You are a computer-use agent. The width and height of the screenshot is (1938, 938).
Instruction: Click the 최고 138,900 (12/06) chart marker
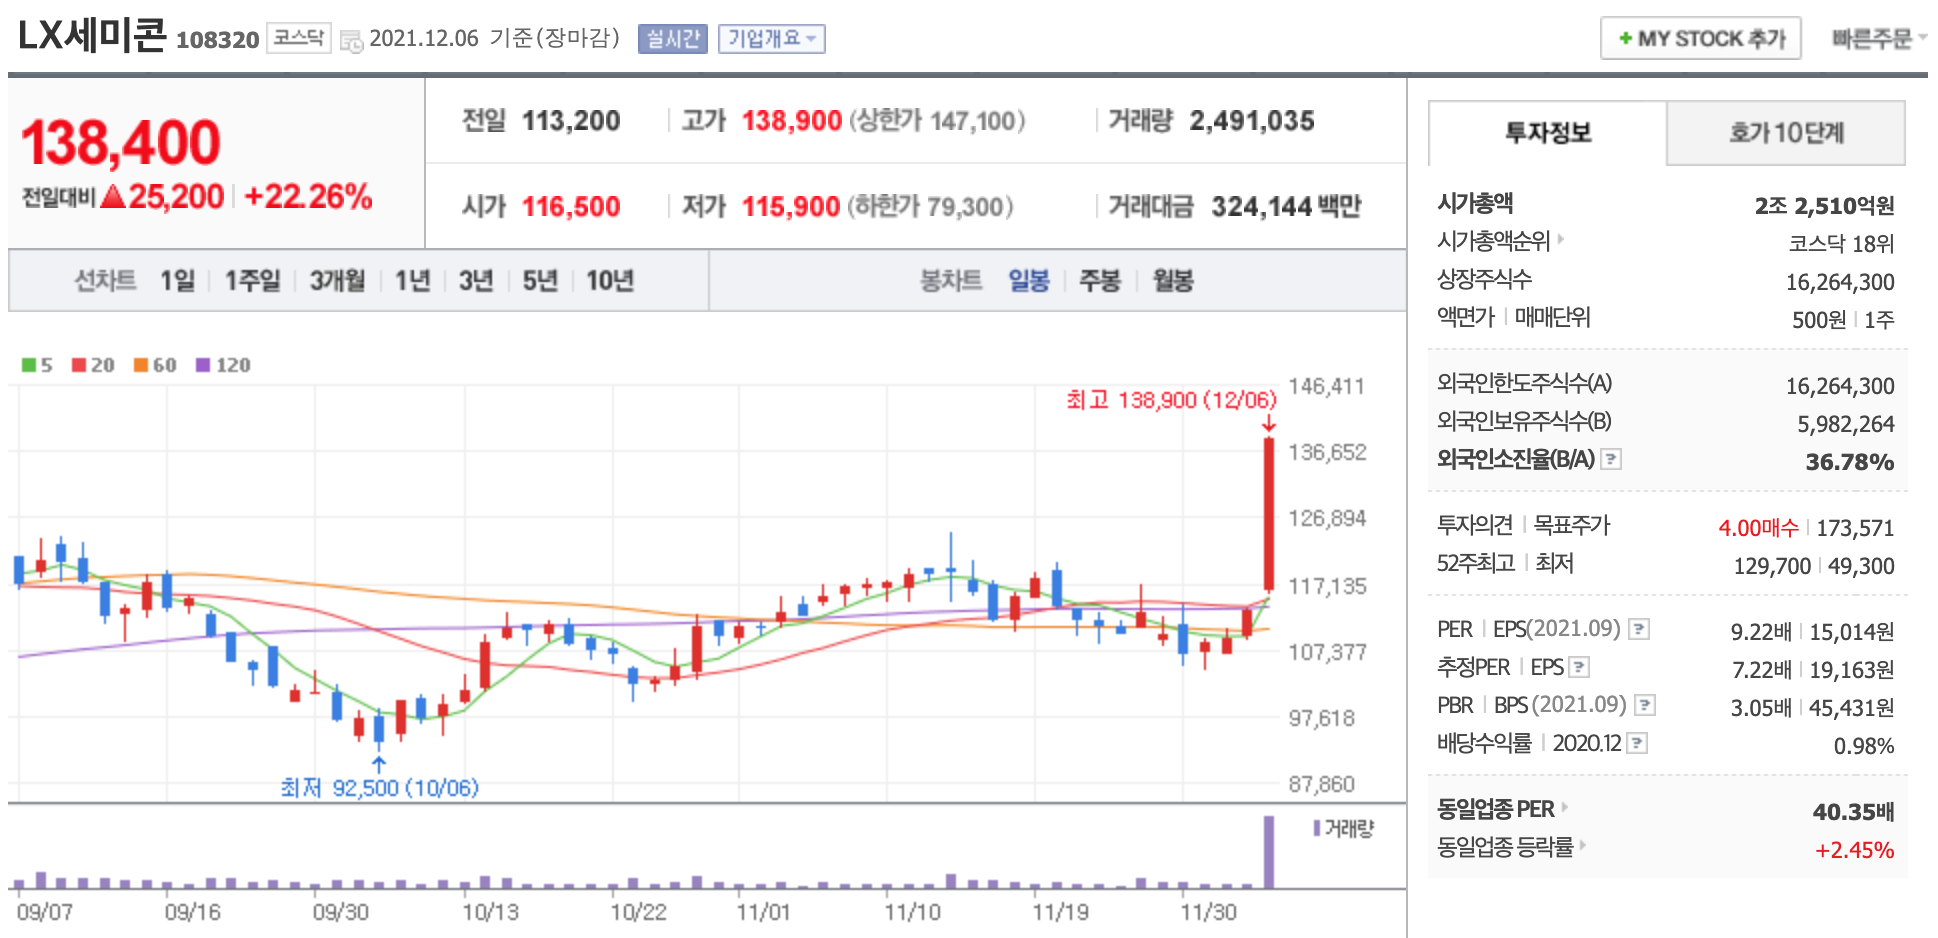[1171, 400]
